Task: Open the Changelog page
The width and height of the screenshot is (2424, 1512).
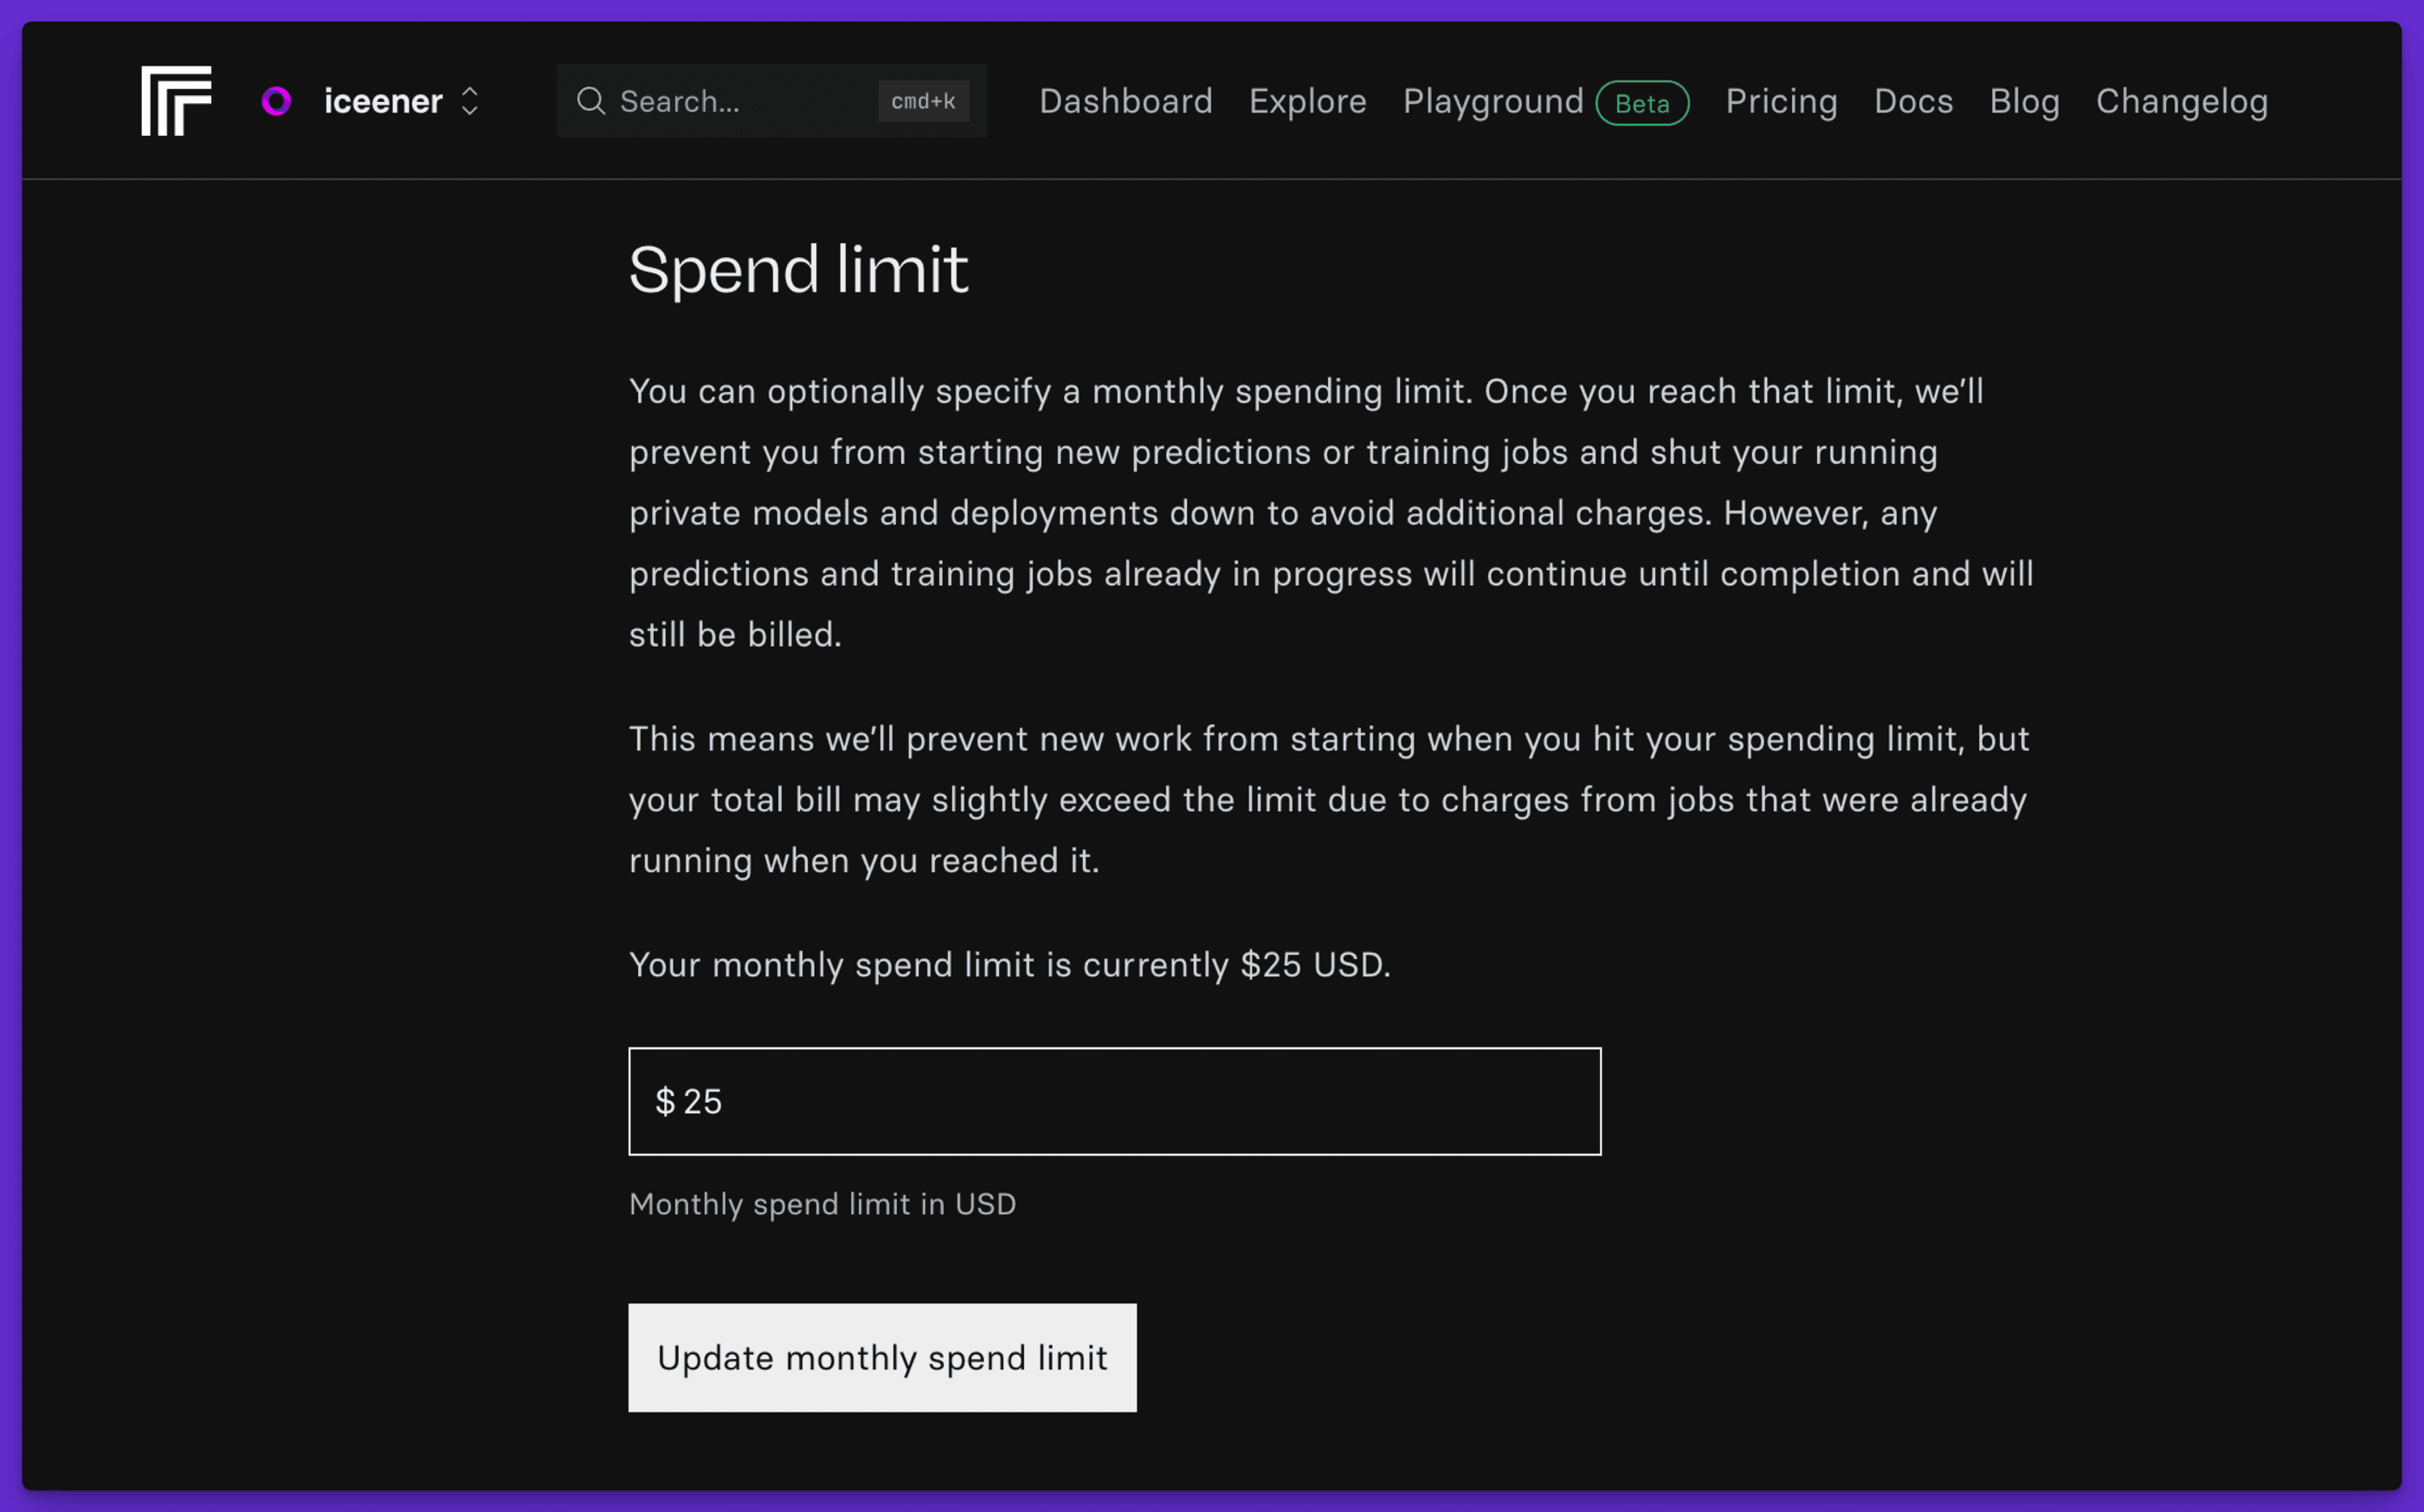Action: point(2181,101)
